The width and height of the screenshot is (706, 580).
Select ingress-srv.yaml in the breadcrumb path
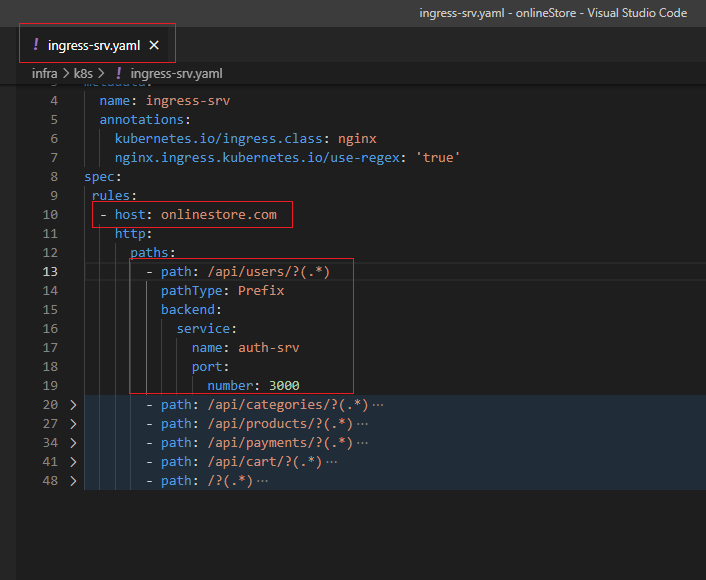tap(175, 74)
